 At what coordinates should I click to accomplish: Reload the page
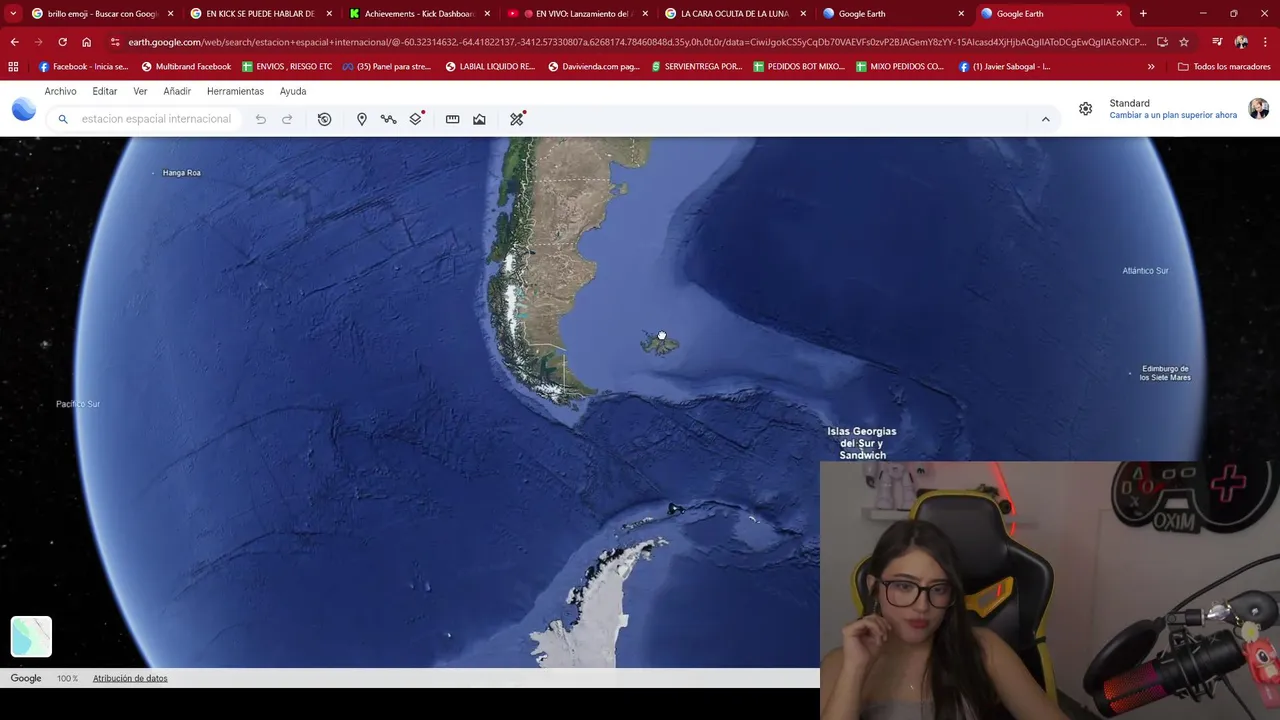pyautogui.click(x=62, y=42)
